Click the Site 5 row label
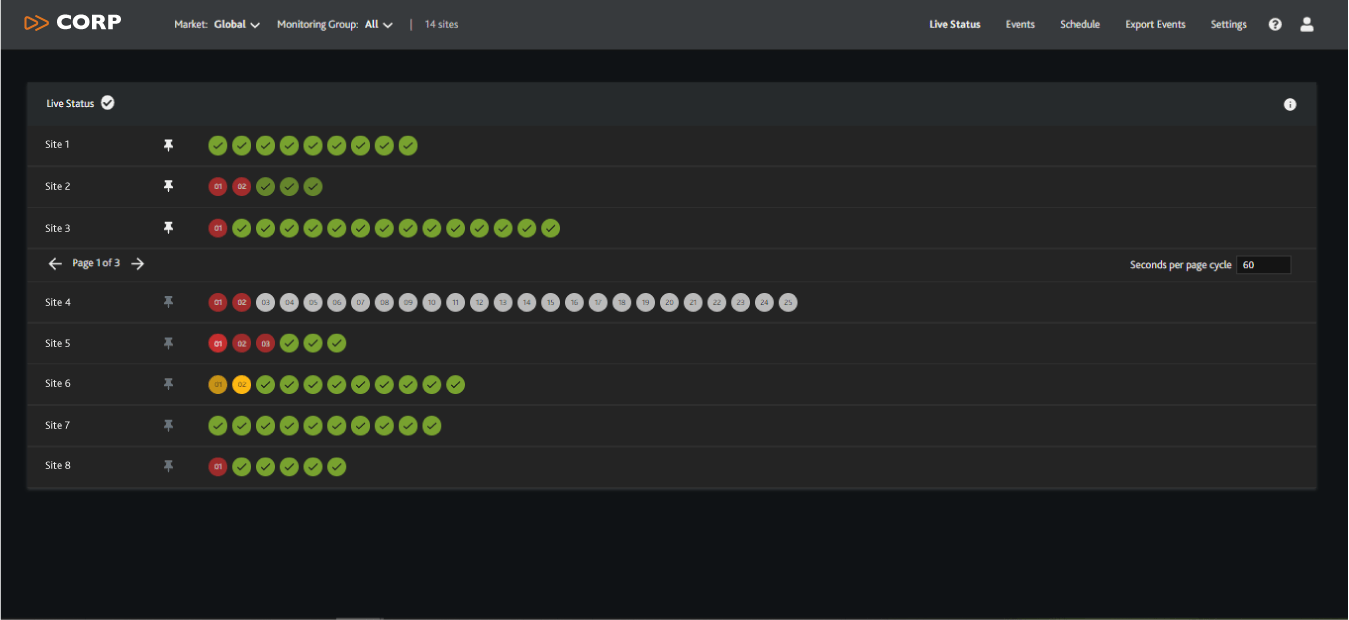This screenshot has width=1349, height=620. 58,343
